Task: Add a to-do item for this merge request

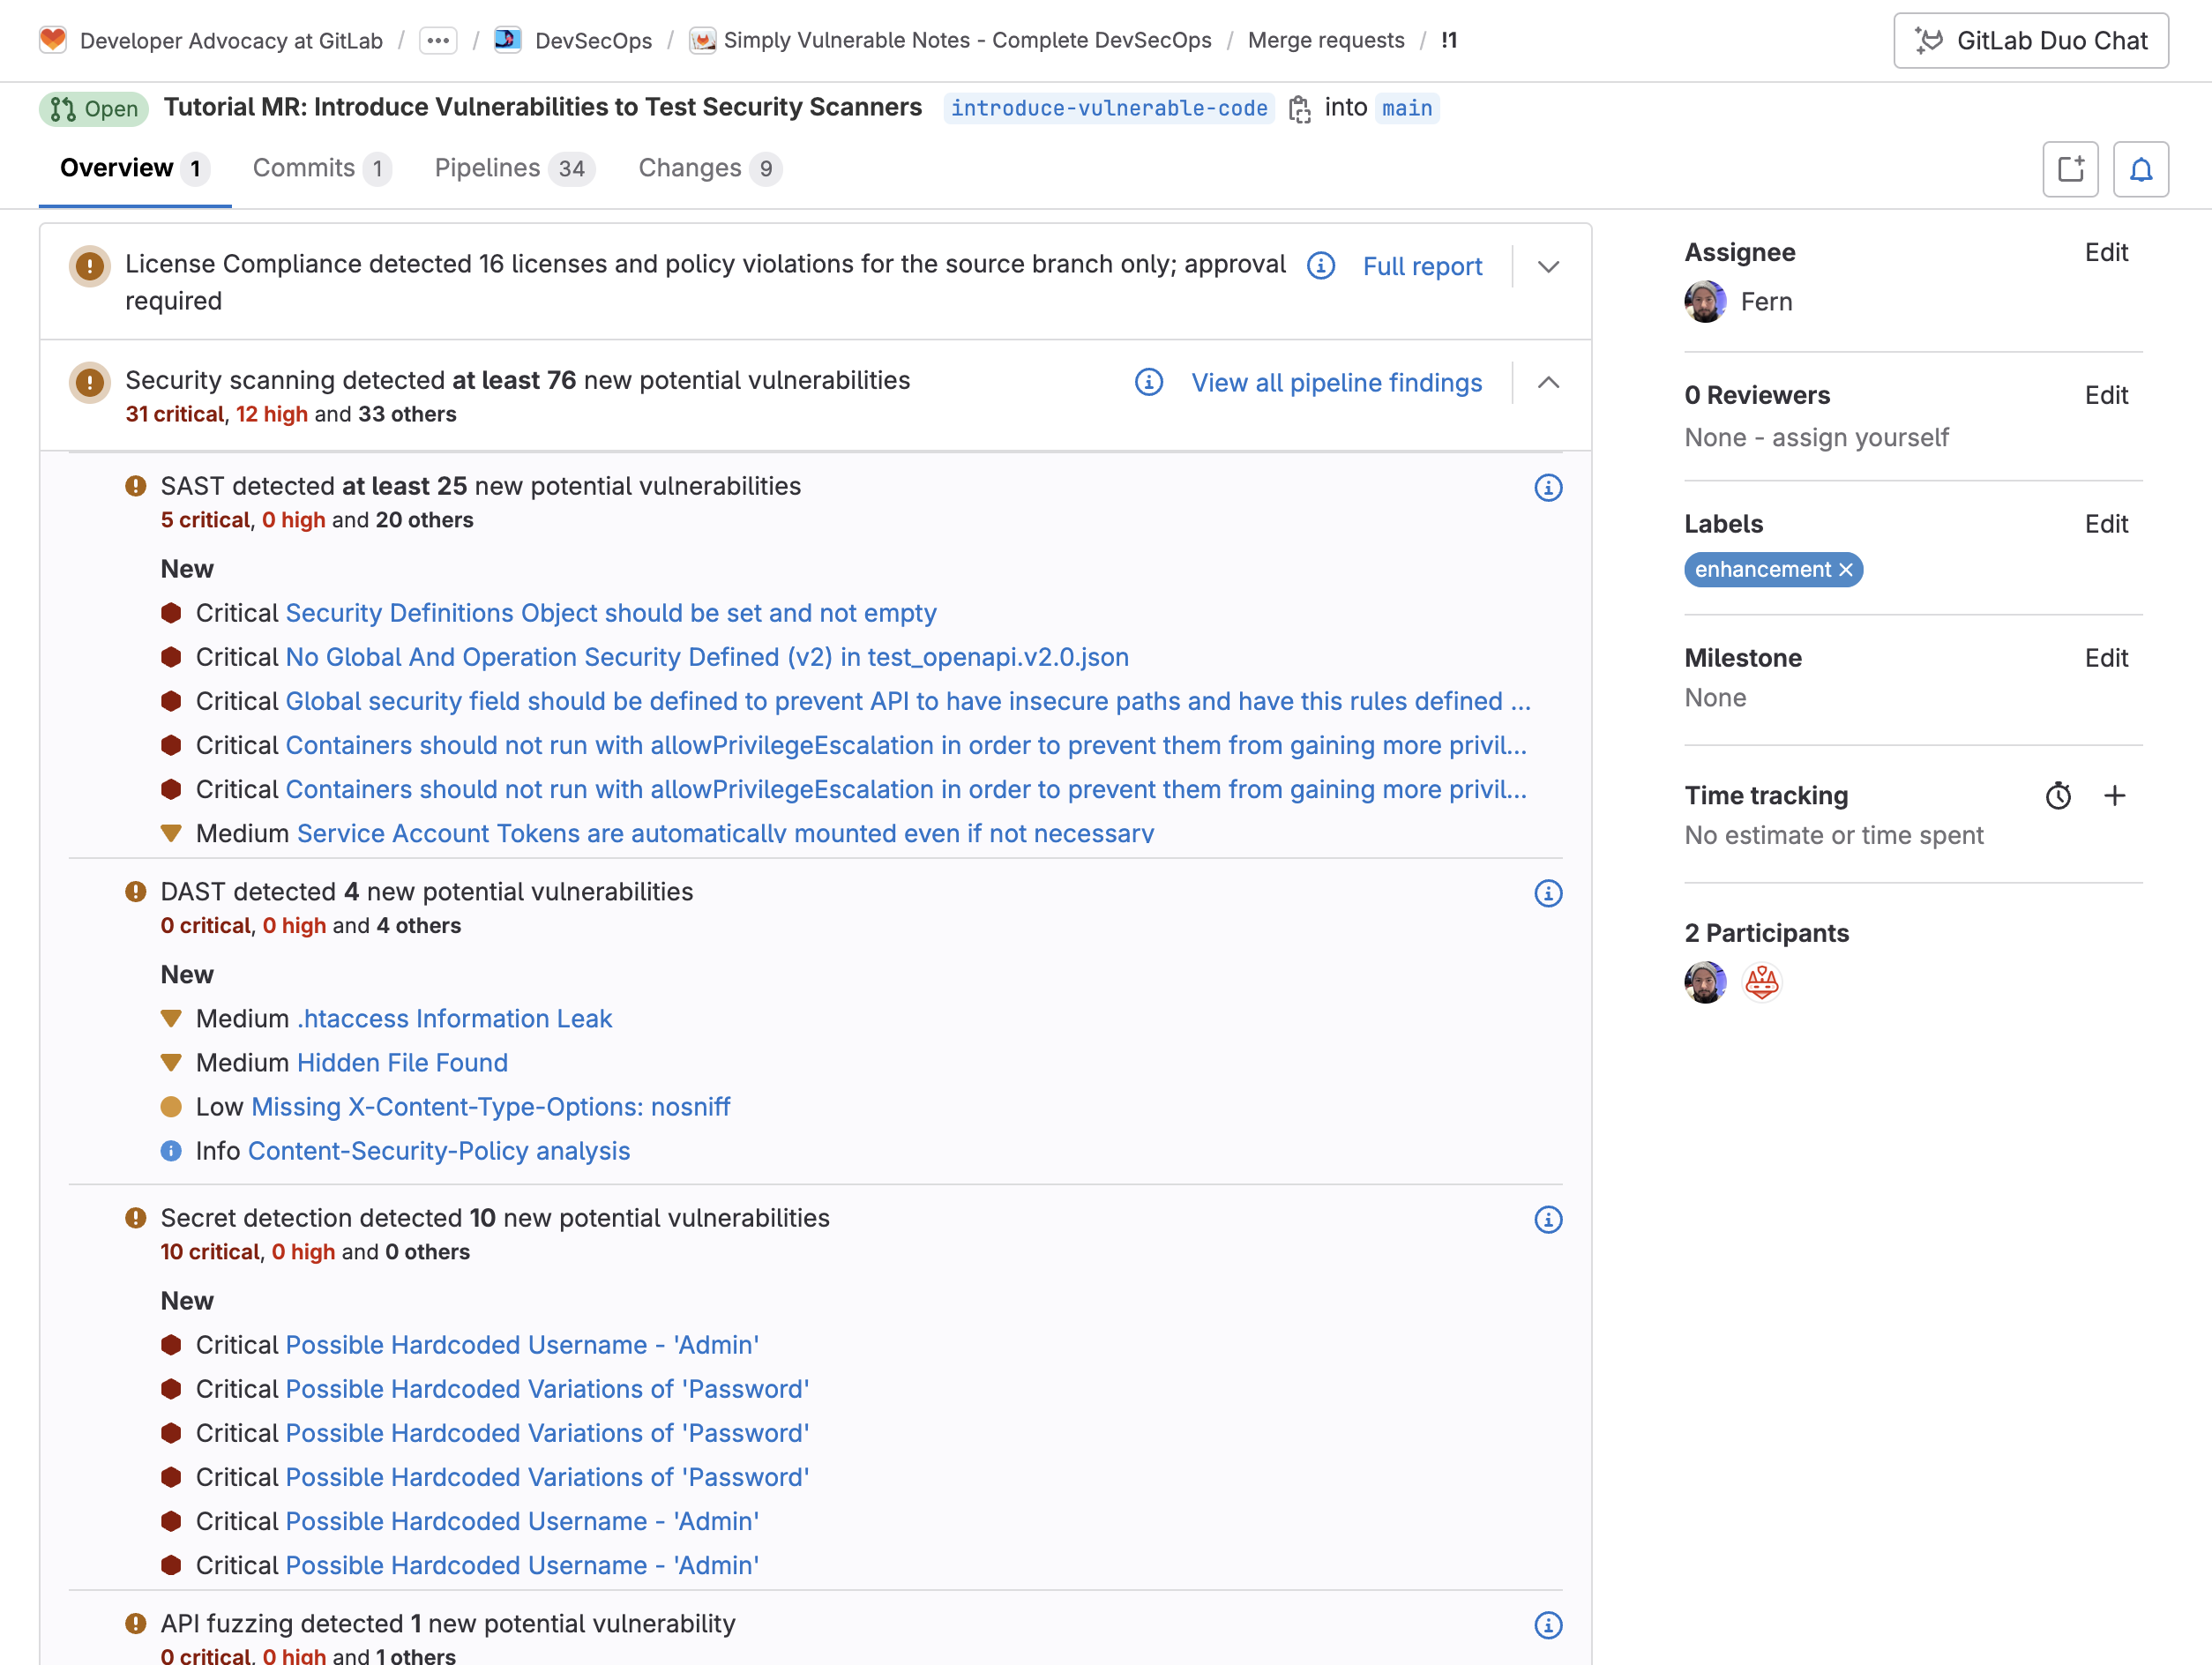Action: pyautogui.click(x=2070, y=169)
